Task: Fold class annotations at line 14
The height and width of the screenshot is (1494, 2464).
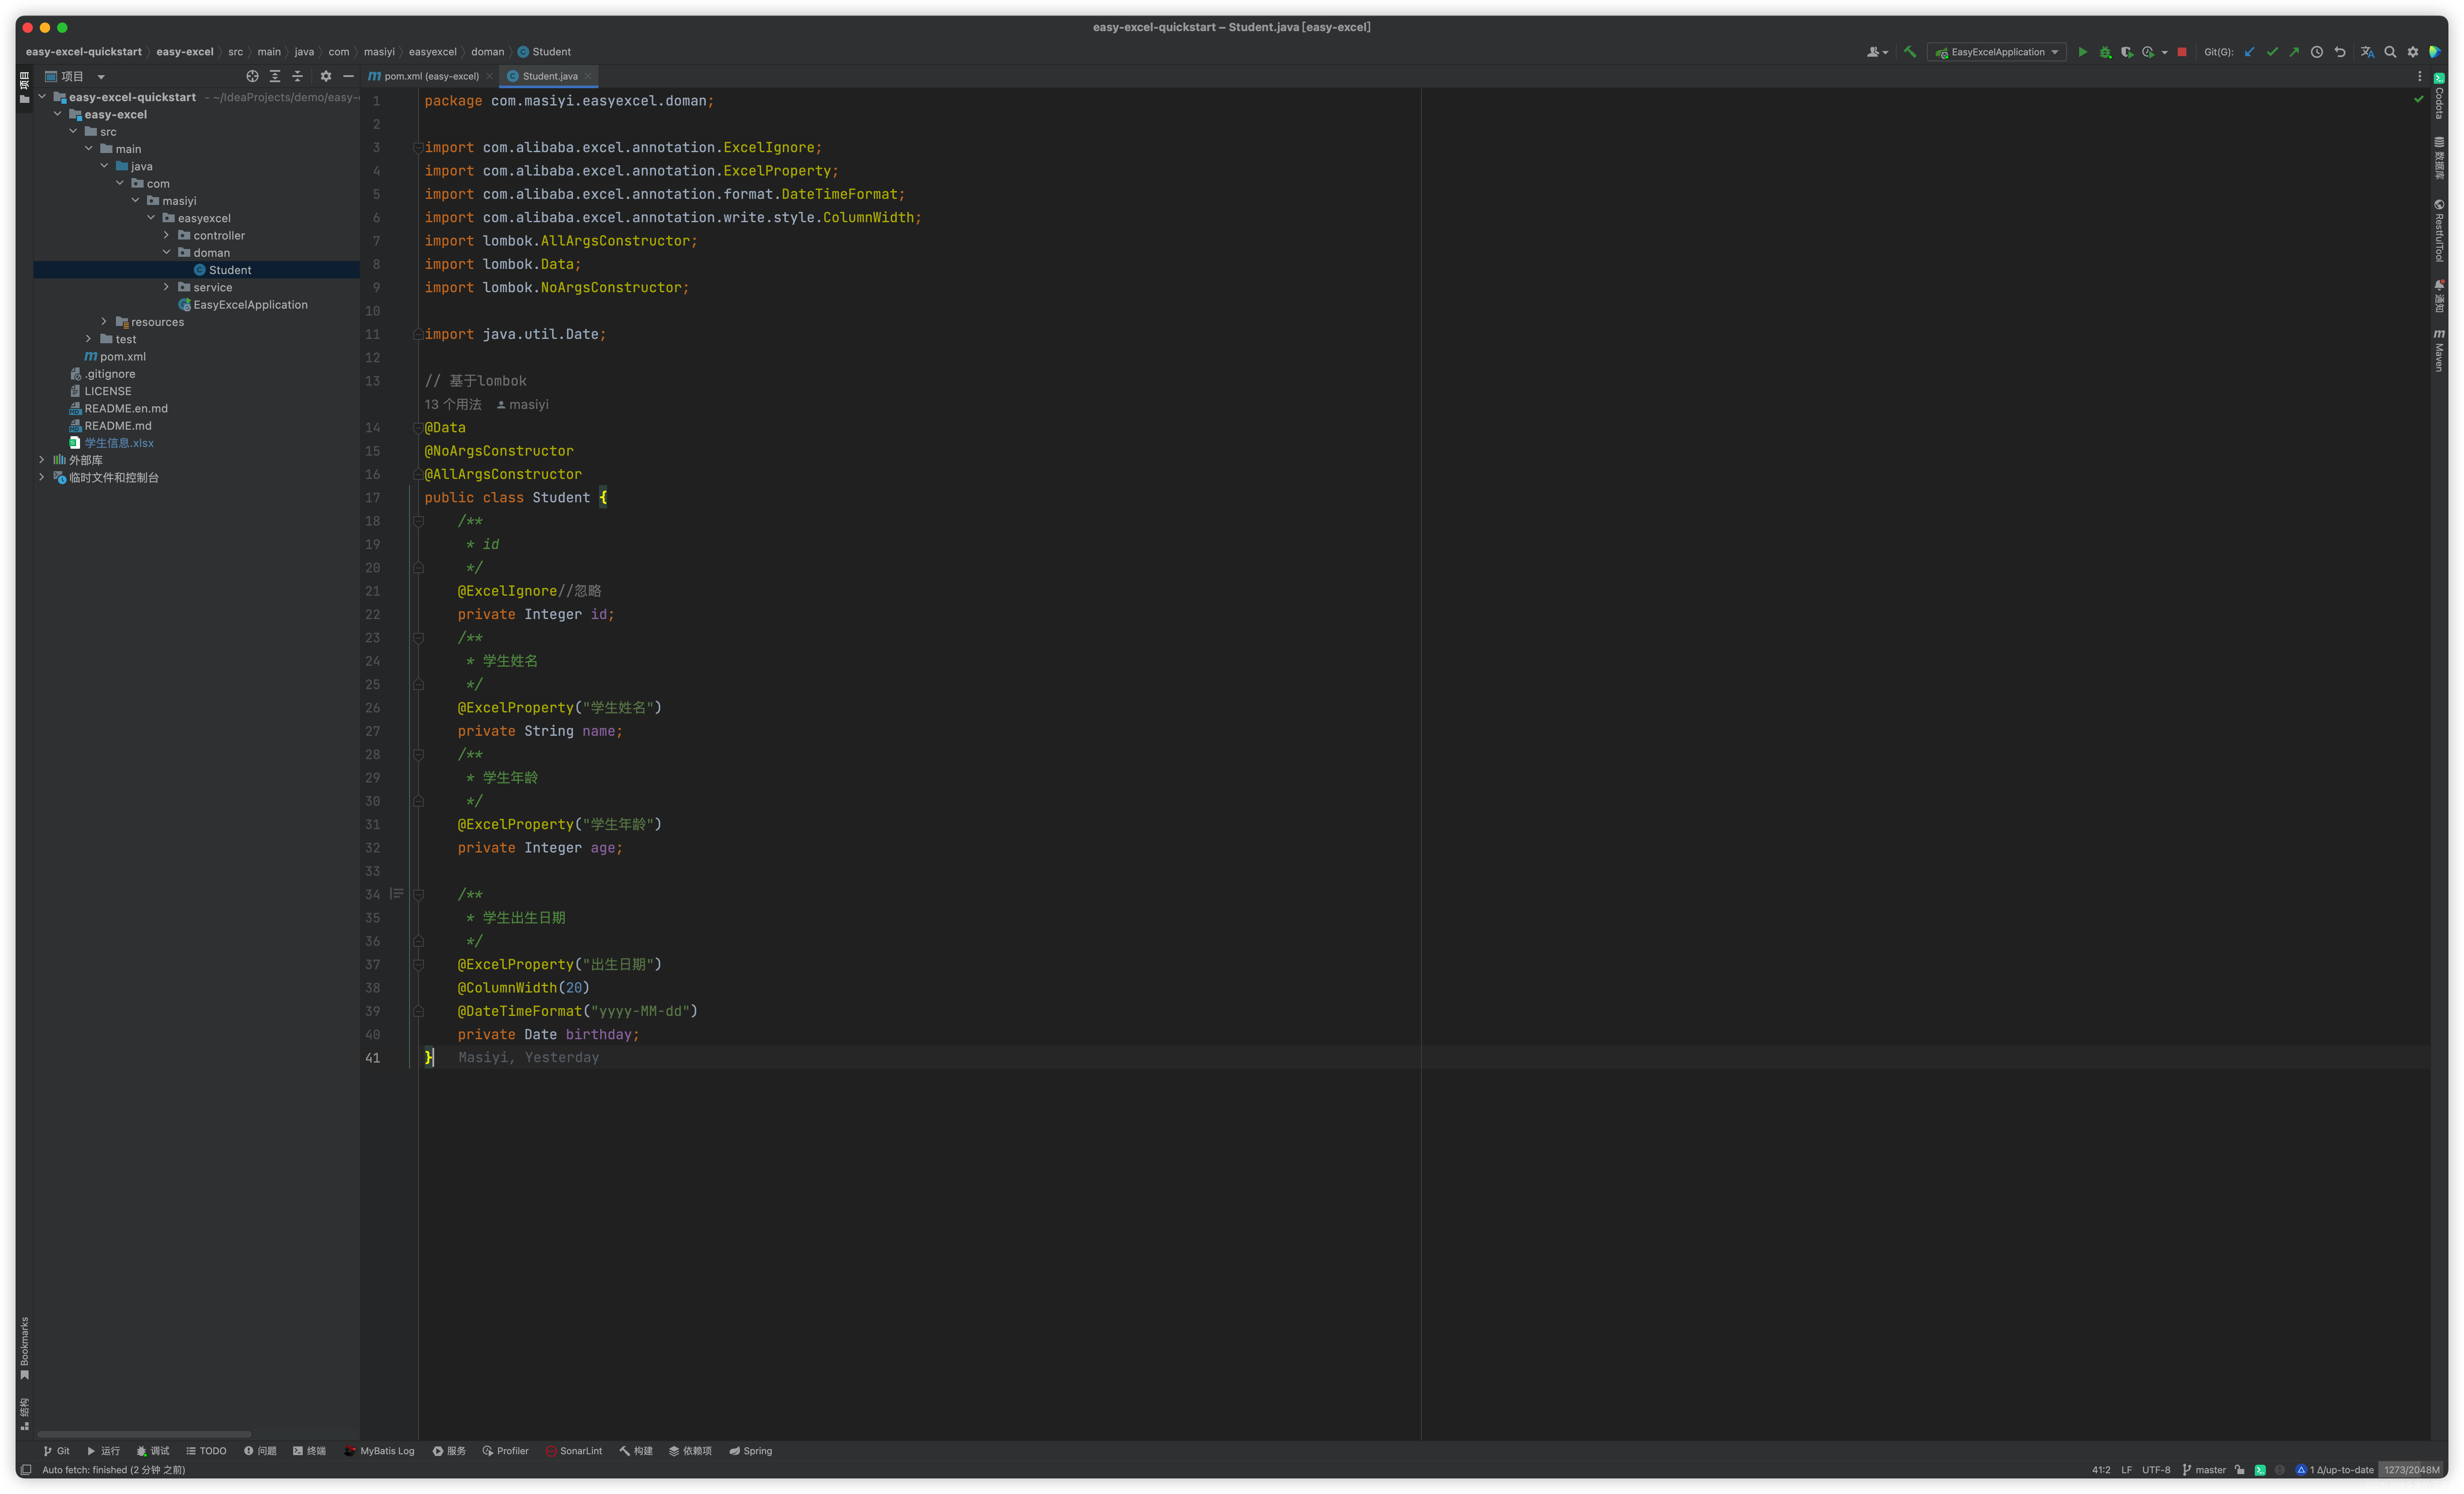Action: [x=419, y=428]
